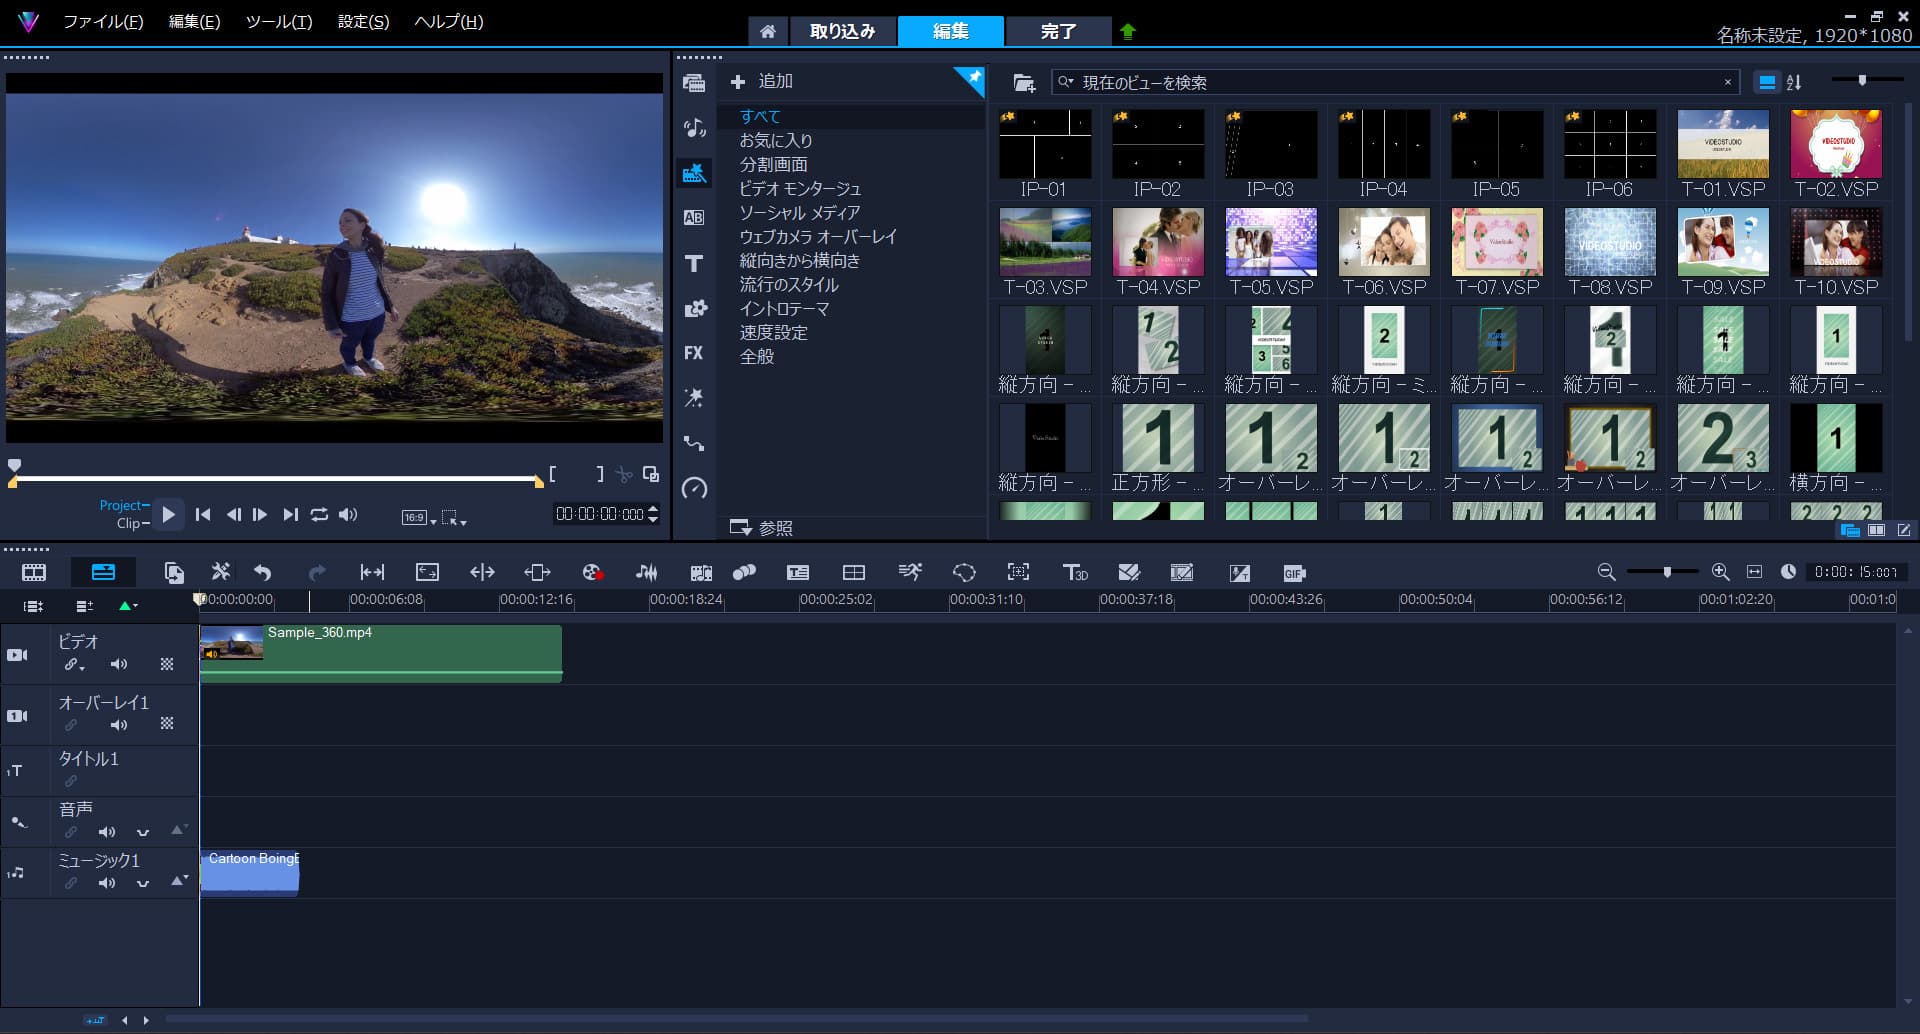Play the preview video

(x=168, y=514)
